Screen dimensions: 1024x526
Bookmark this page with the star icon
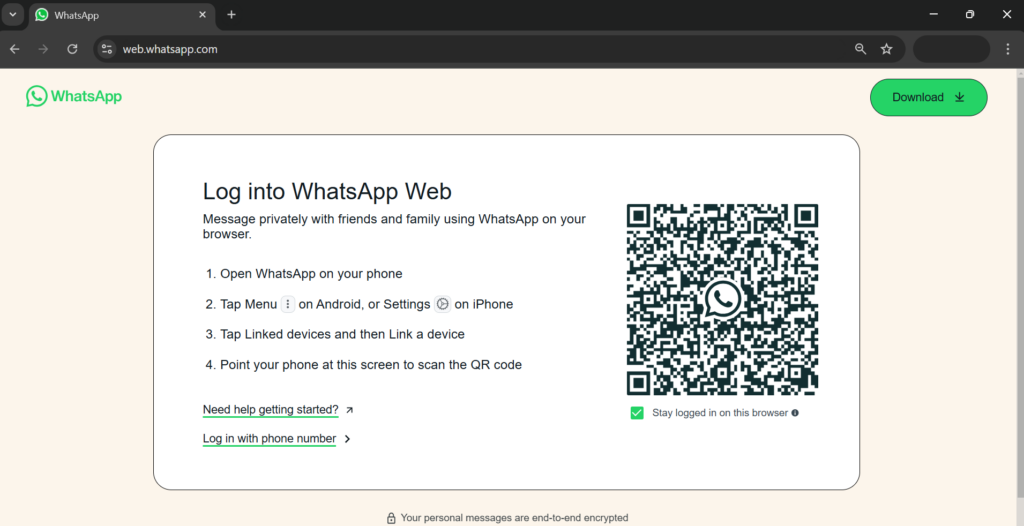point(886,49)
